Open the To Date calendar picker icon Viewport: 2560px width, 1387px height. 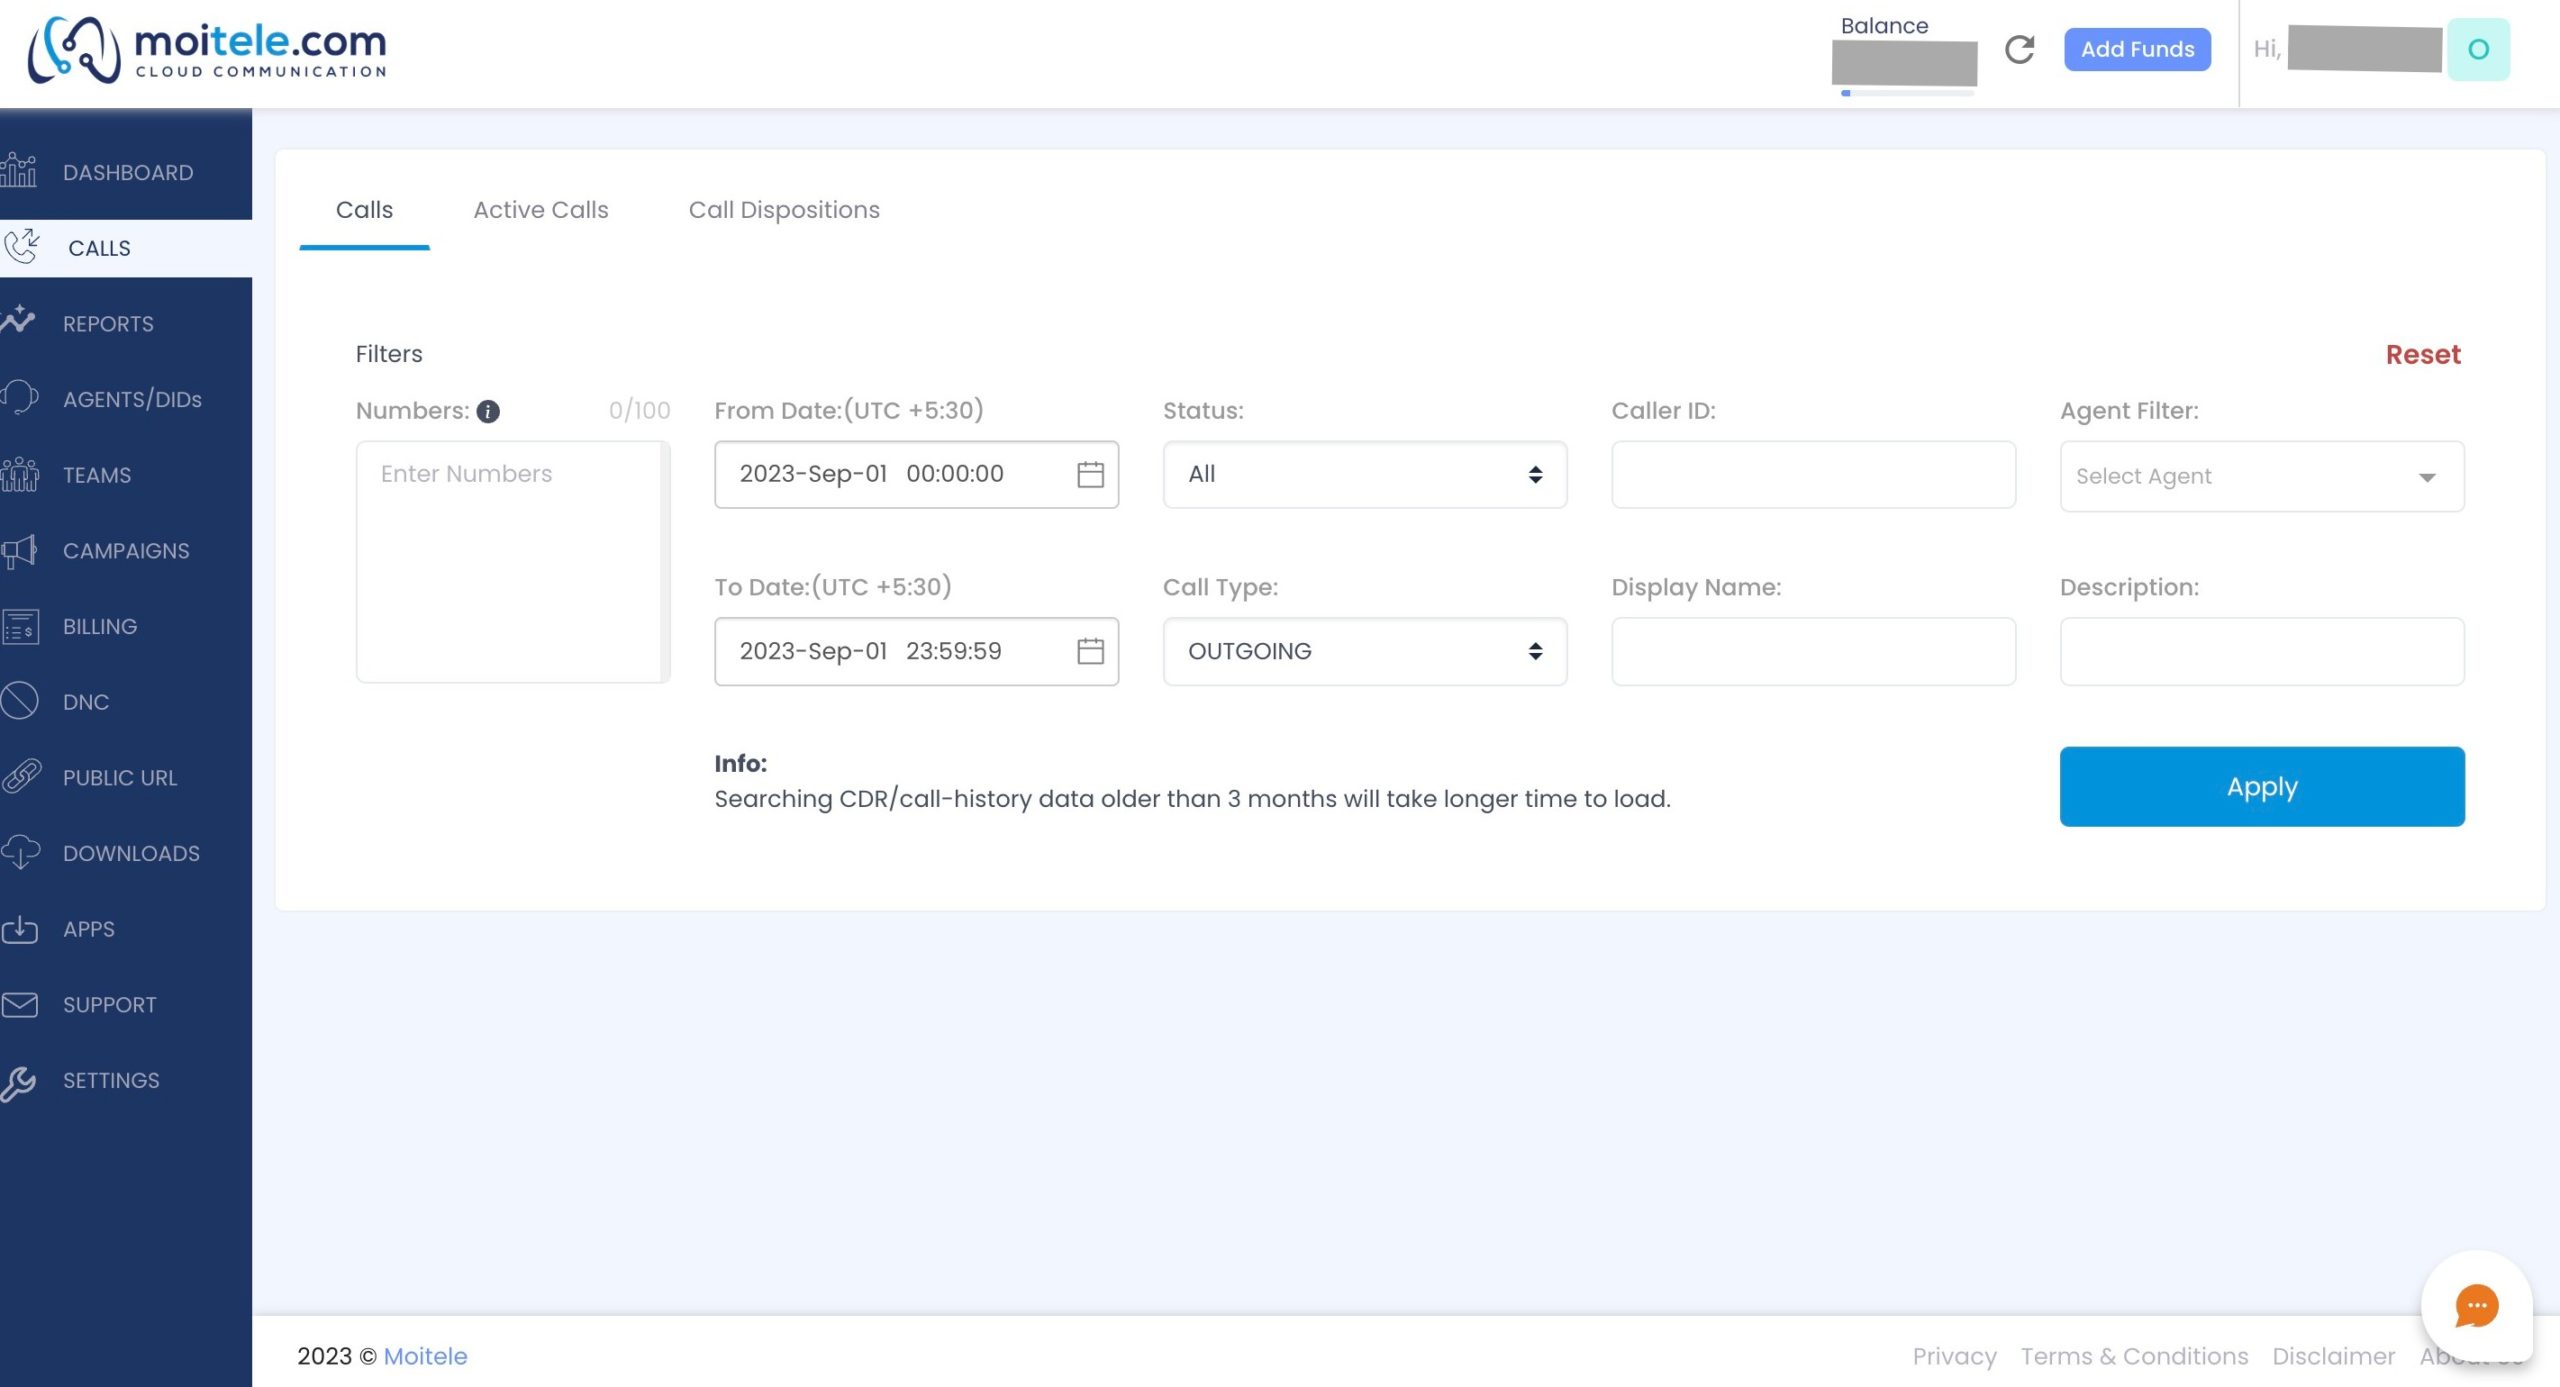tap(1090, 651)
